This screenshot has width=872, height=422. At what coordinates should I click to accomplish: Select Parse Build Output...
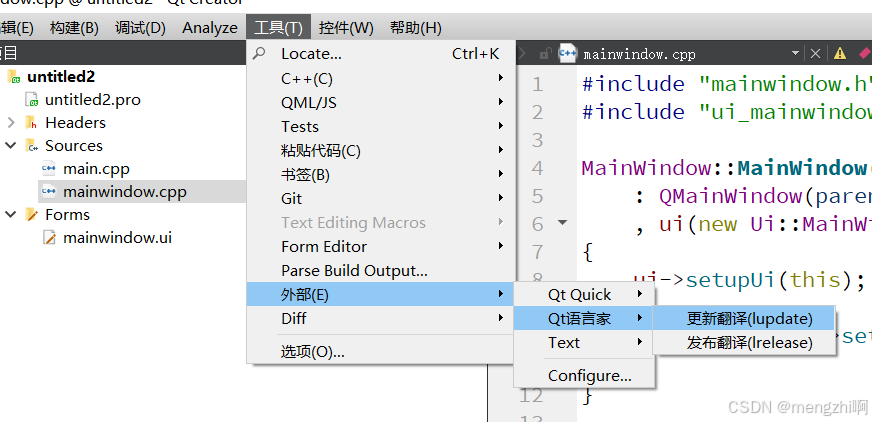tap(381, 270)
